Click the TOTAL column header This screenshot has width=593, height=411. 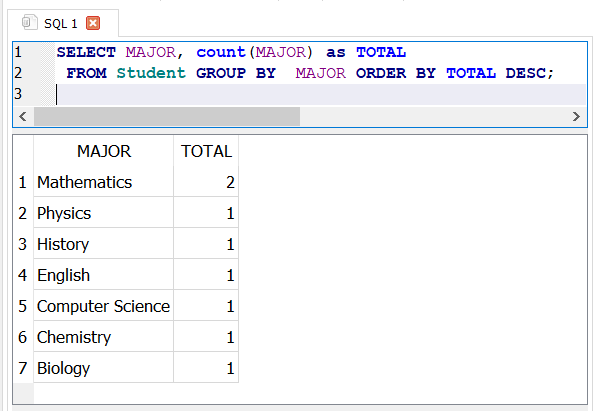pos(206,151)
